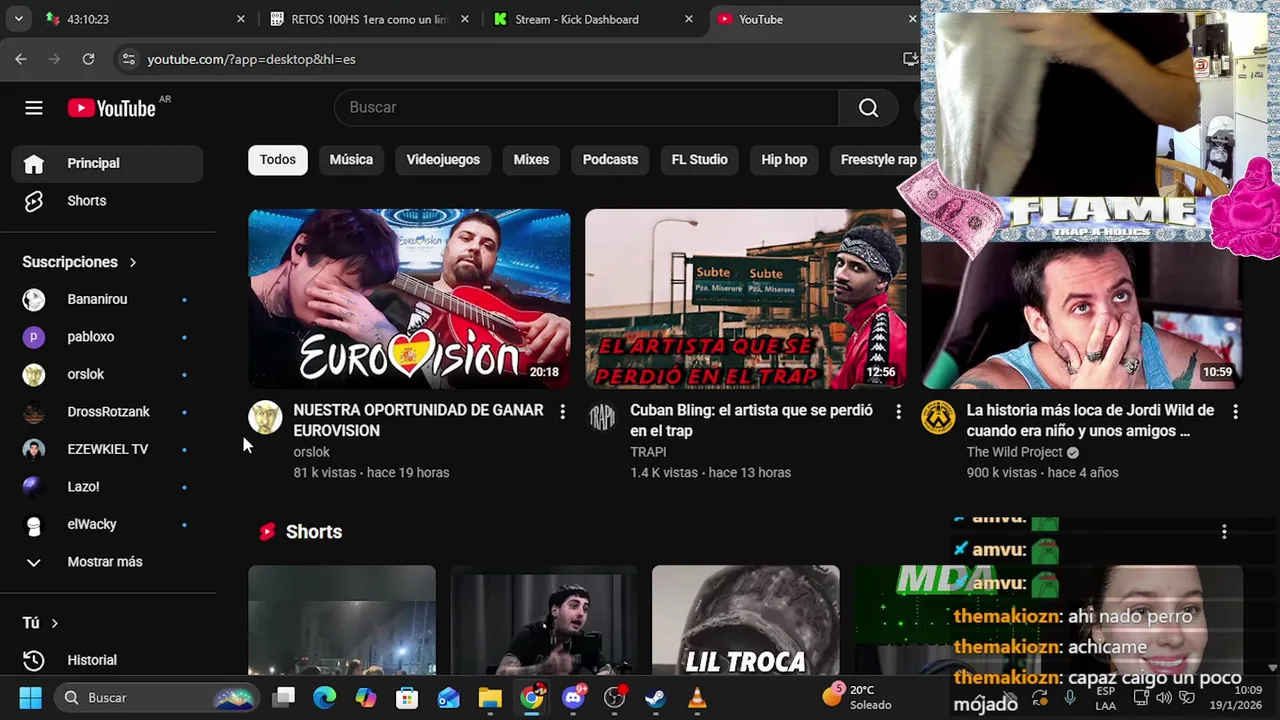Click TRAPI channel avatar beside Cuban Bling video
The width and height of the screenshot is (1280, 720).
point(601,417)
